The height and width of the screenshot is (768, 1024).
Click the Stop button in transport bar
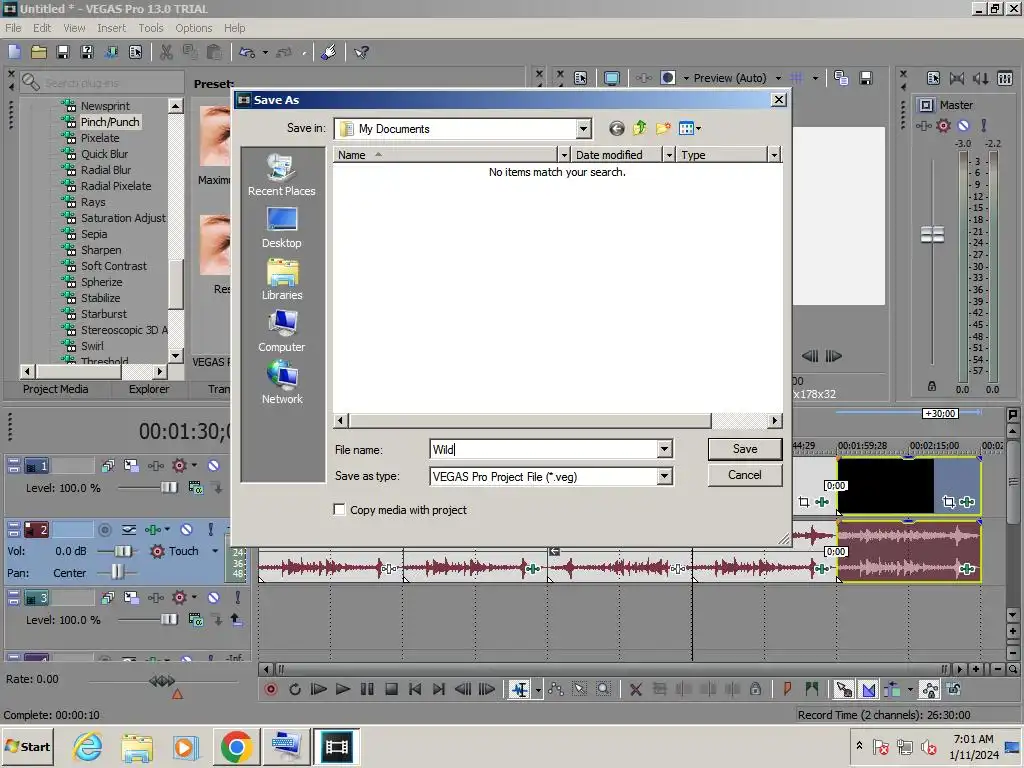(x=391, y=689)
